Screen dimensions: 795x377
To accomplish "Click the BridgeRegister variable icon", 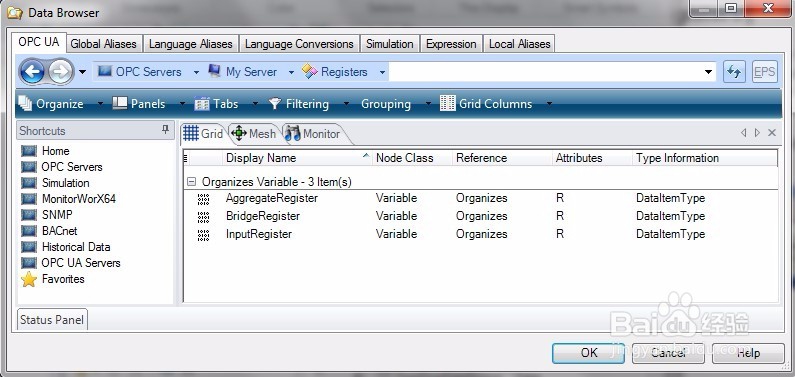I will point(203,217).
